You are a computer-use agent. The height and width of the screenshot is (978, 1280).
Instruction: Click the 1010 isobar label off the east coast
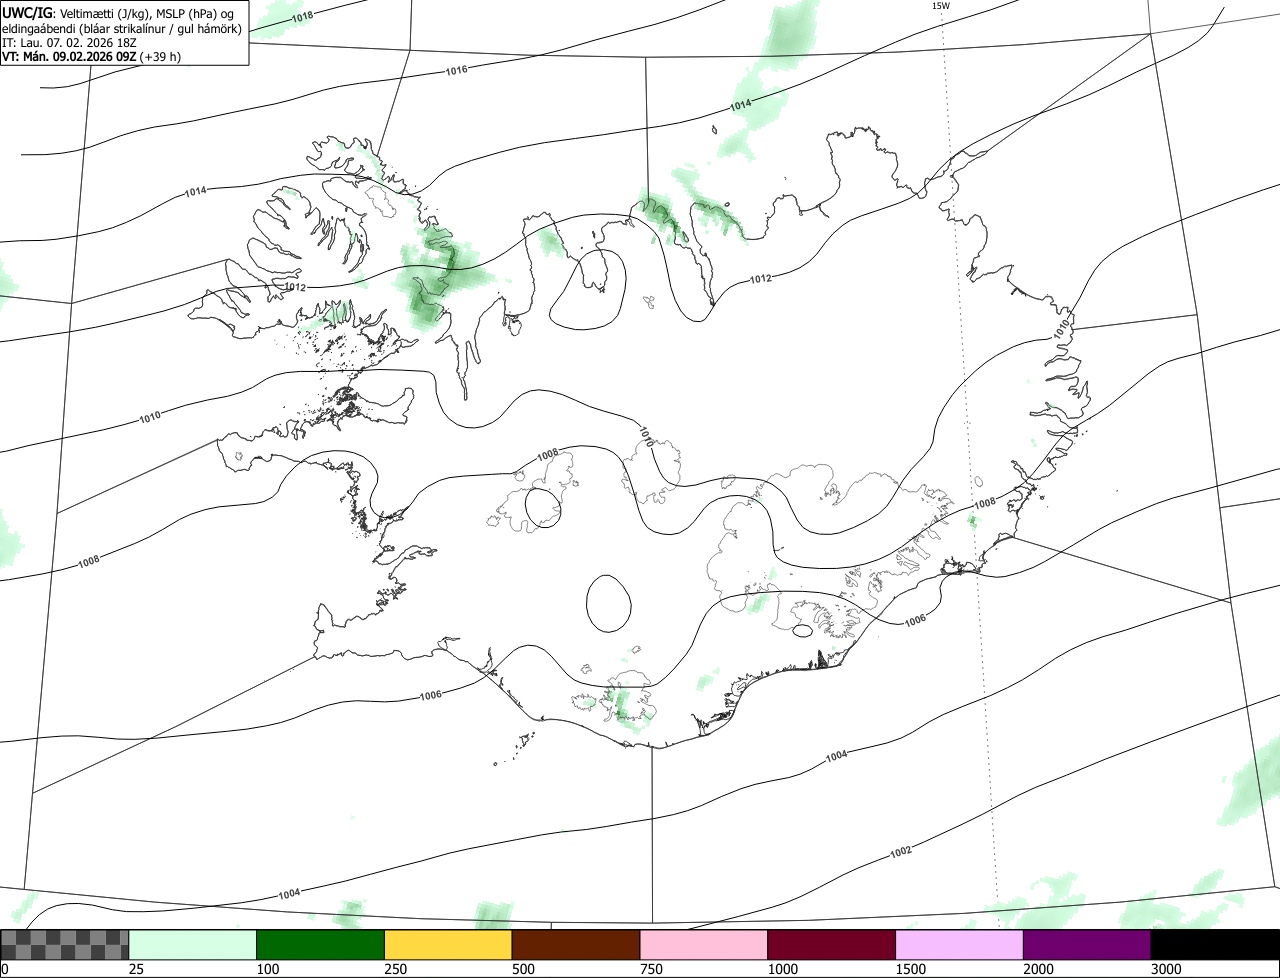click(x=1062, y=327)
